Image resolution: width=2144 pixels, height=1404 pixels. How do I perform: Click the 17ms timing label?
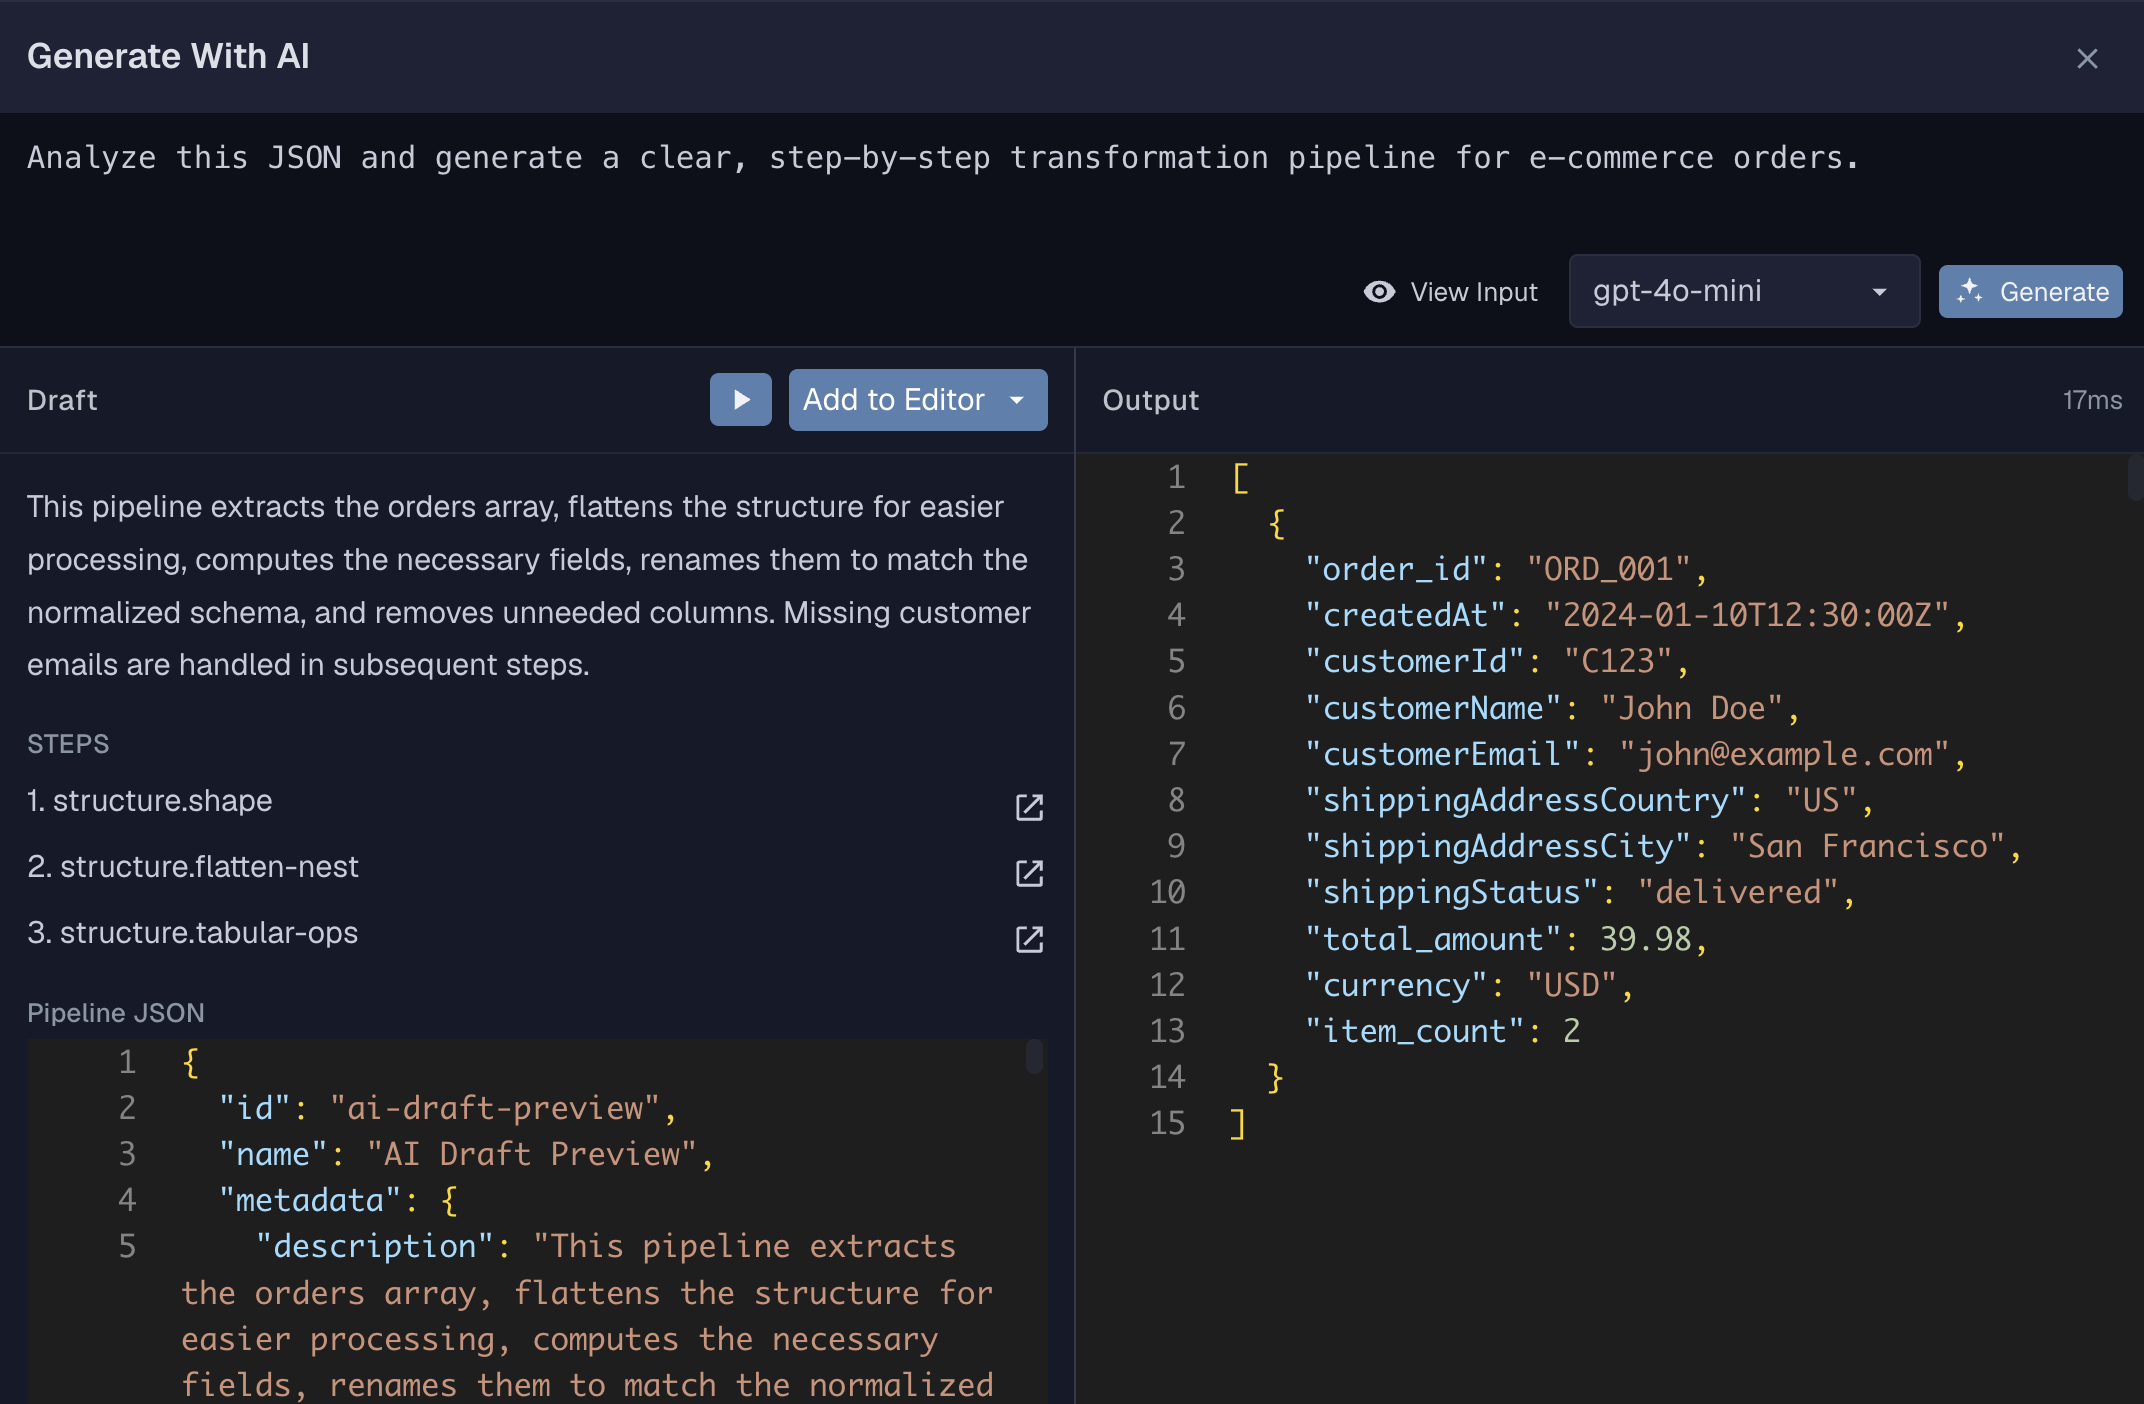pyautogui.click(x=2091, y=400)
